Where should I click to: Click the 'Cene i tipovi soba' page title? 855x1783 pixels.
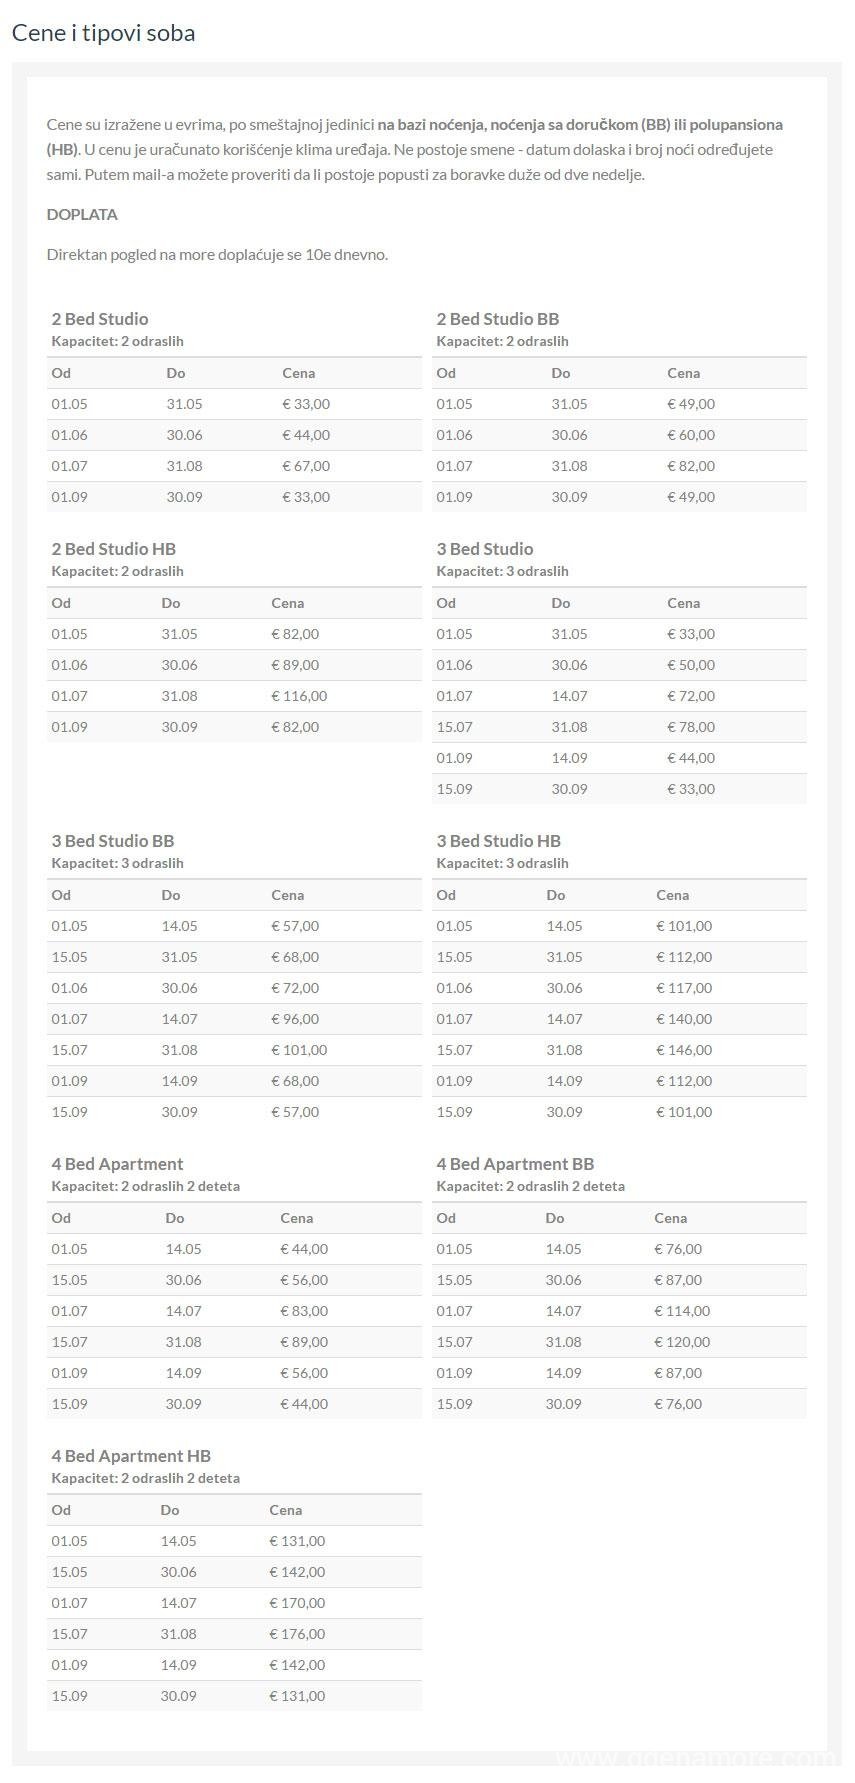(x=103, y=33)
